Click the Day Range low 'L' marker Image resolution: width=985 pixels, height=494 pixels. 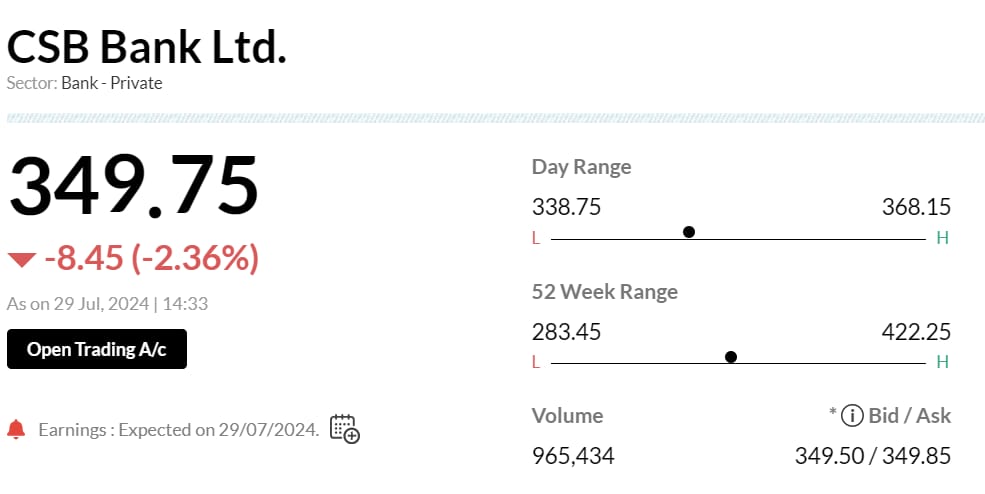(536, 238)
